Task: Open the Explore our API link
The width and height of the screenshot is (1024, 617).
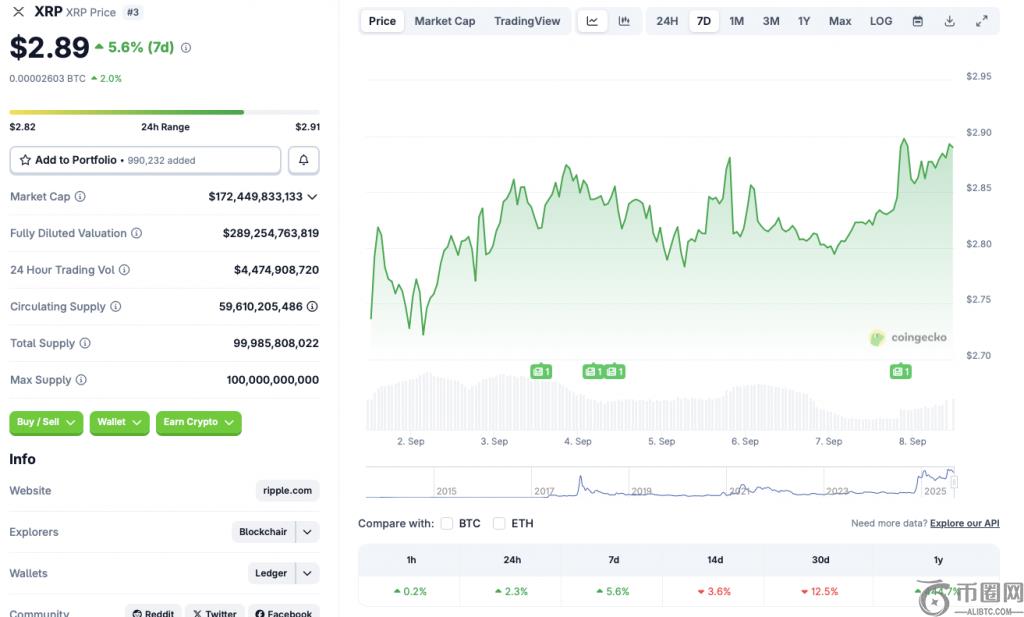Action: point(964,523)
